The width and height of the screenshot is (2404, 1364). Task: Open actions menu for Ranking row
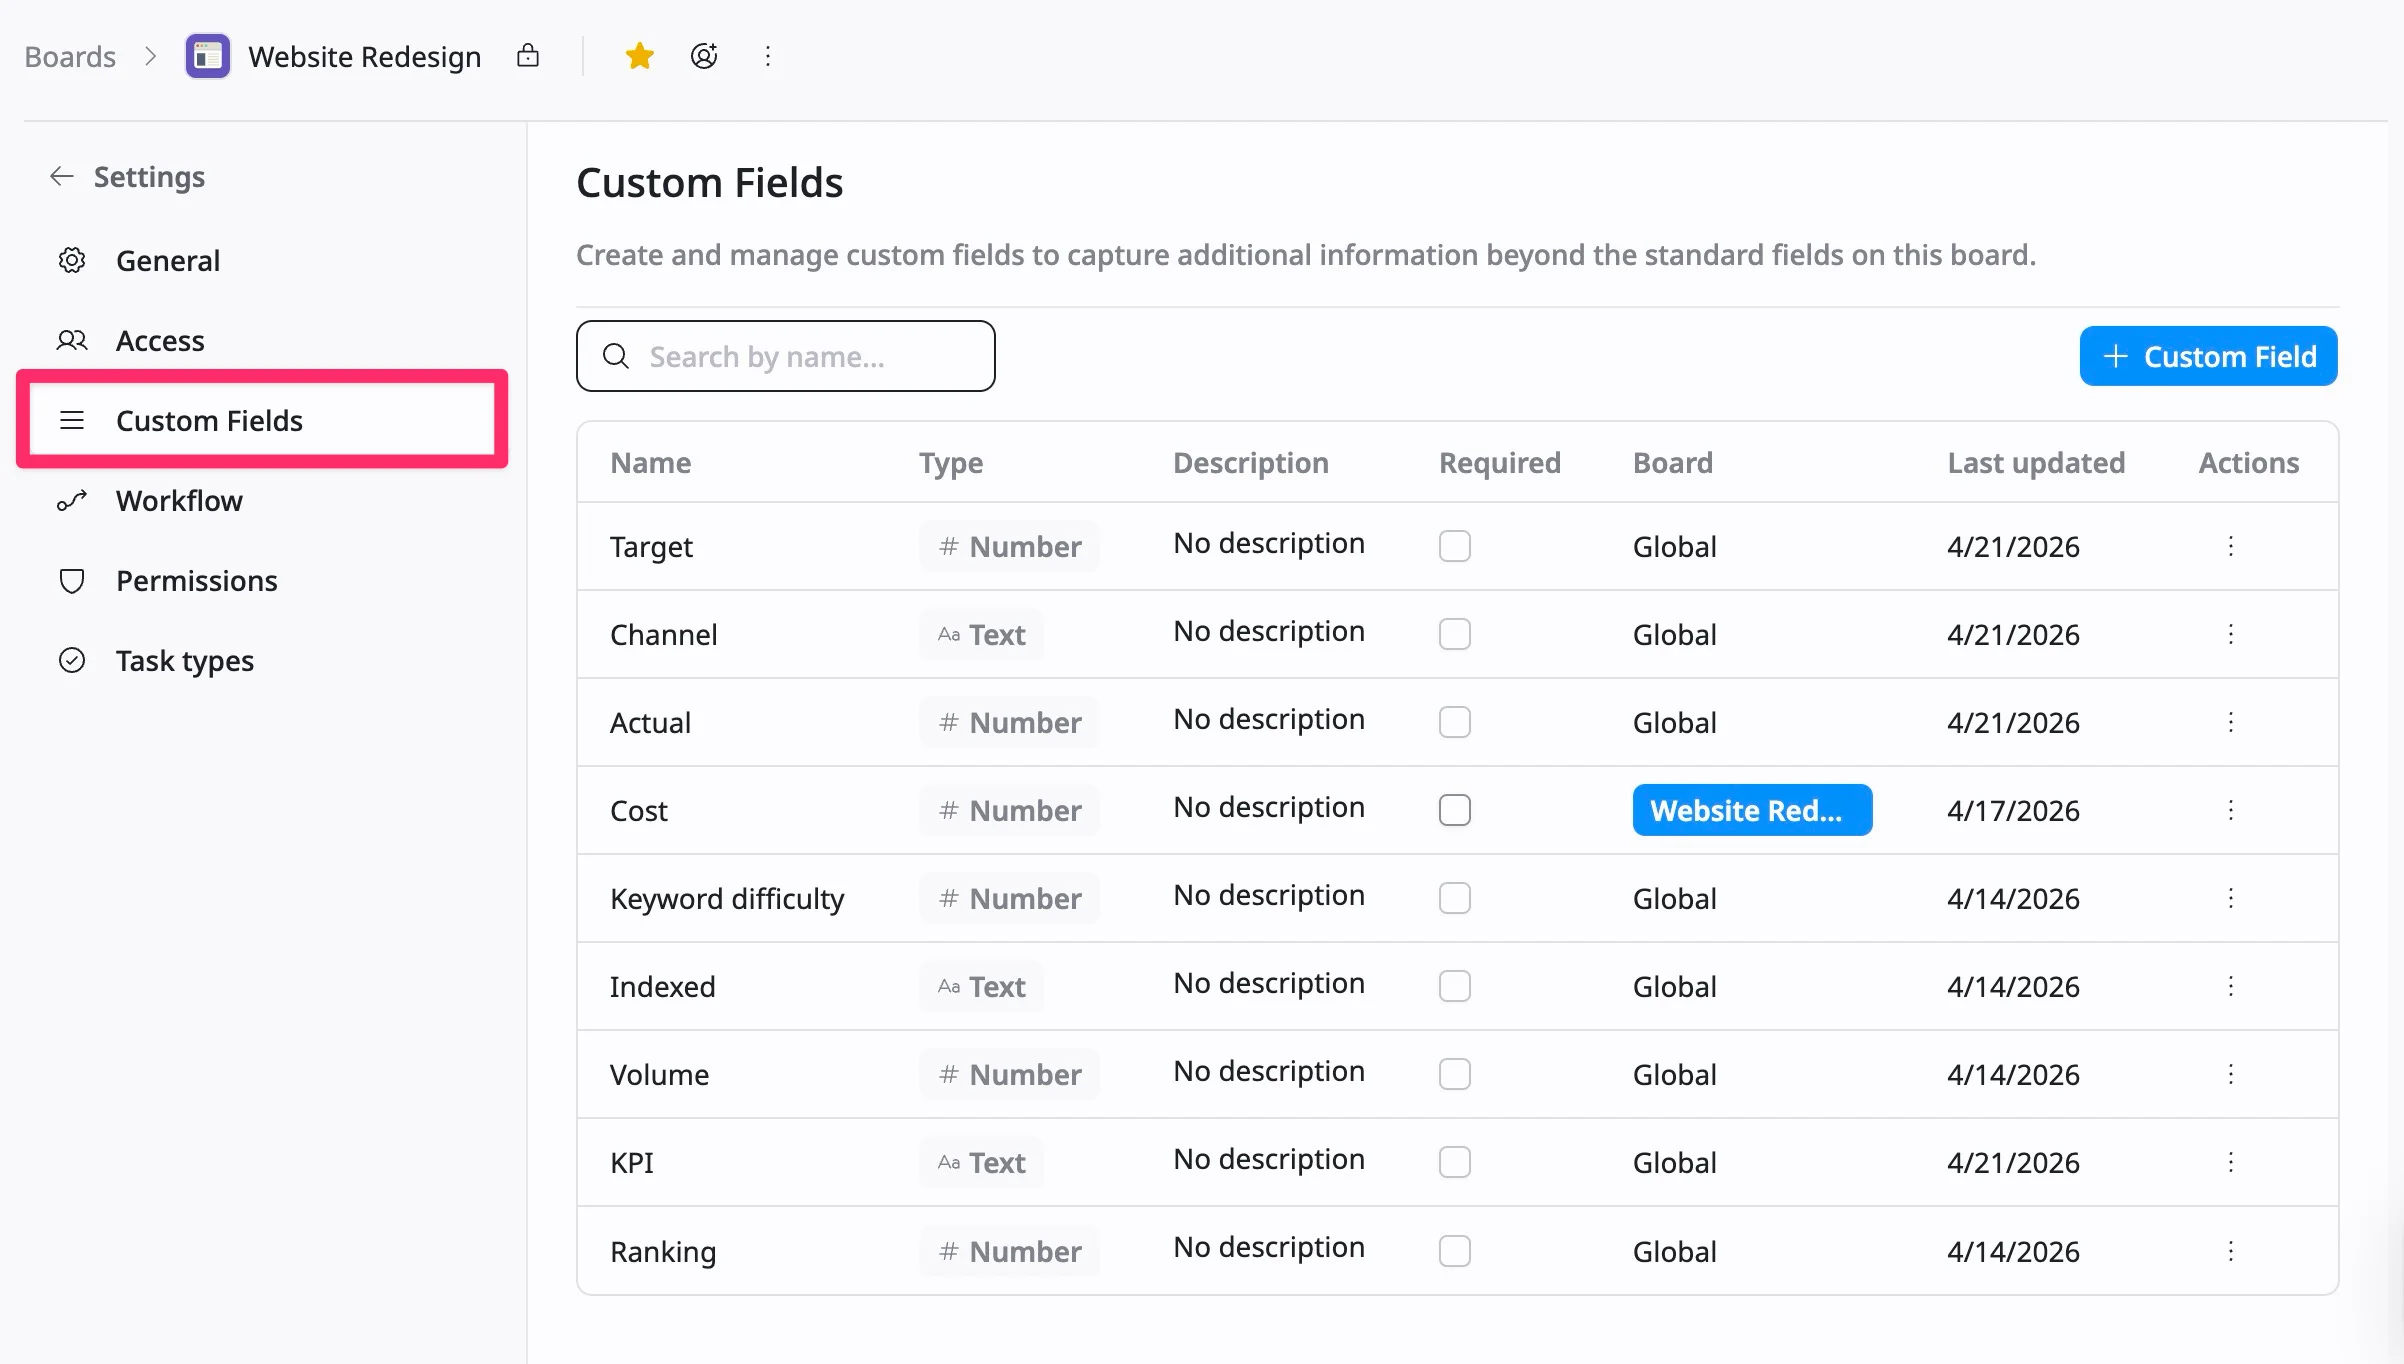pos(2230,1251)
